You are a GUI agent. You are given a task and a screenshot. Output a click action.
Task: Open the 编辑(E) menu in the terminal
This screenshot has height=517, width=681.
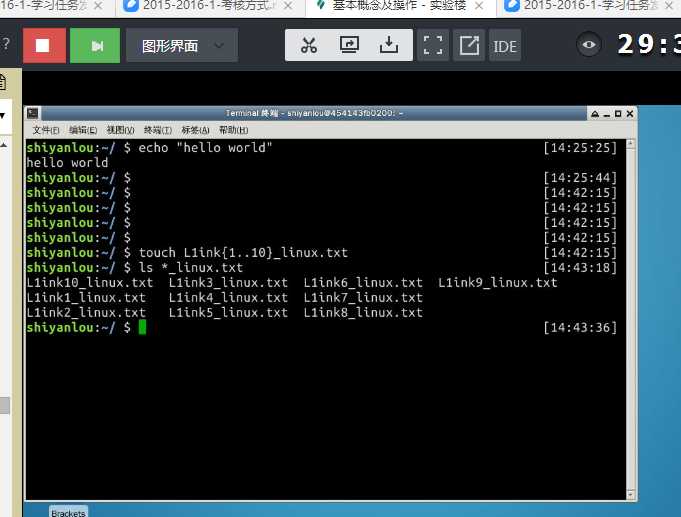pos(83,130)
